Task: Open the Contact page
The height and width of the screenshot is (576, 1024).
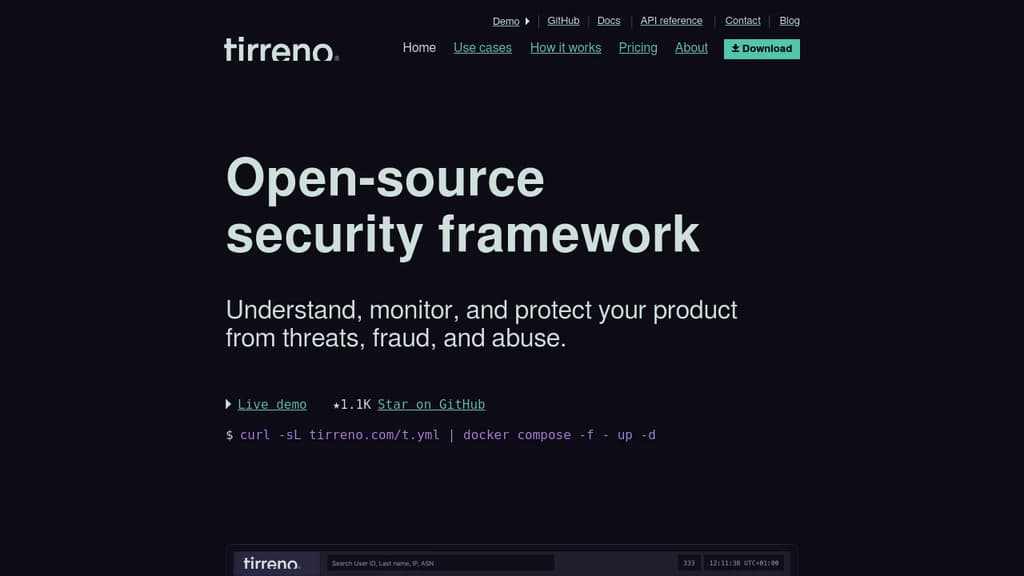Action: 743,21
